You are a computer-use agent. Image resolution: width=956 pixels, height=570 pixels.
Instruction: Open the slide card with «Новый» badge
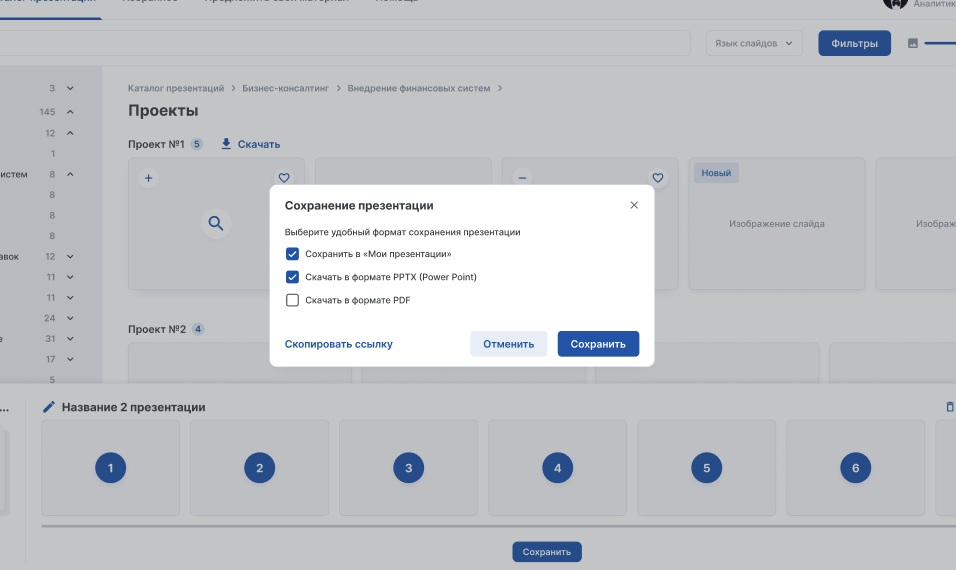(x=777, y=224)
